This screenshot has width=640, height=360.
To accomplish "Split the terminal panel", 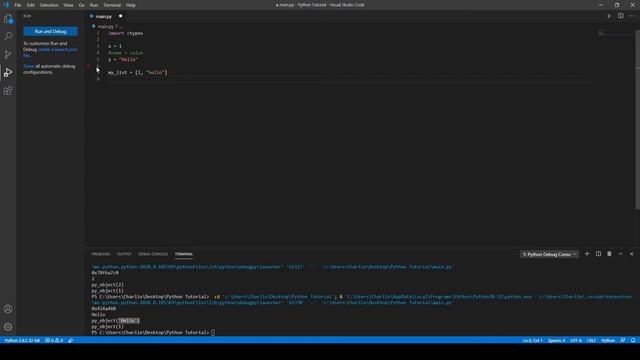I will [x=598, y=254].
